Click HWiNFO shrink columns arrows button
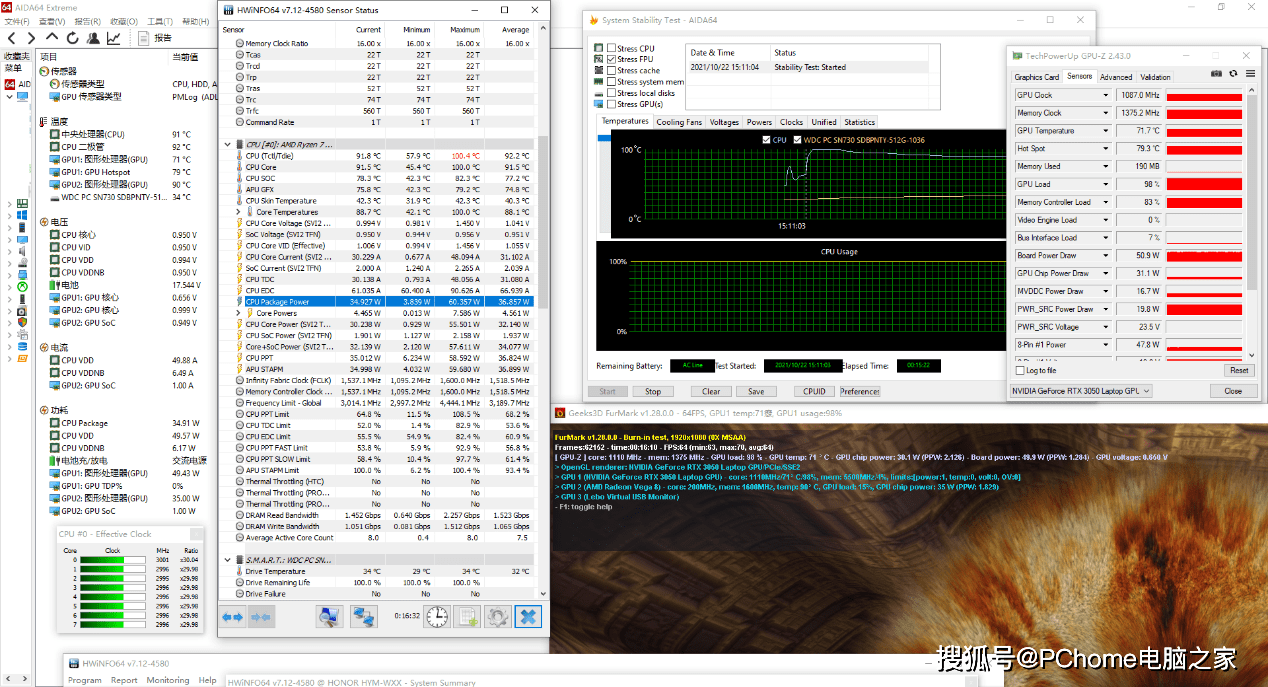 (x=260, y=617)
